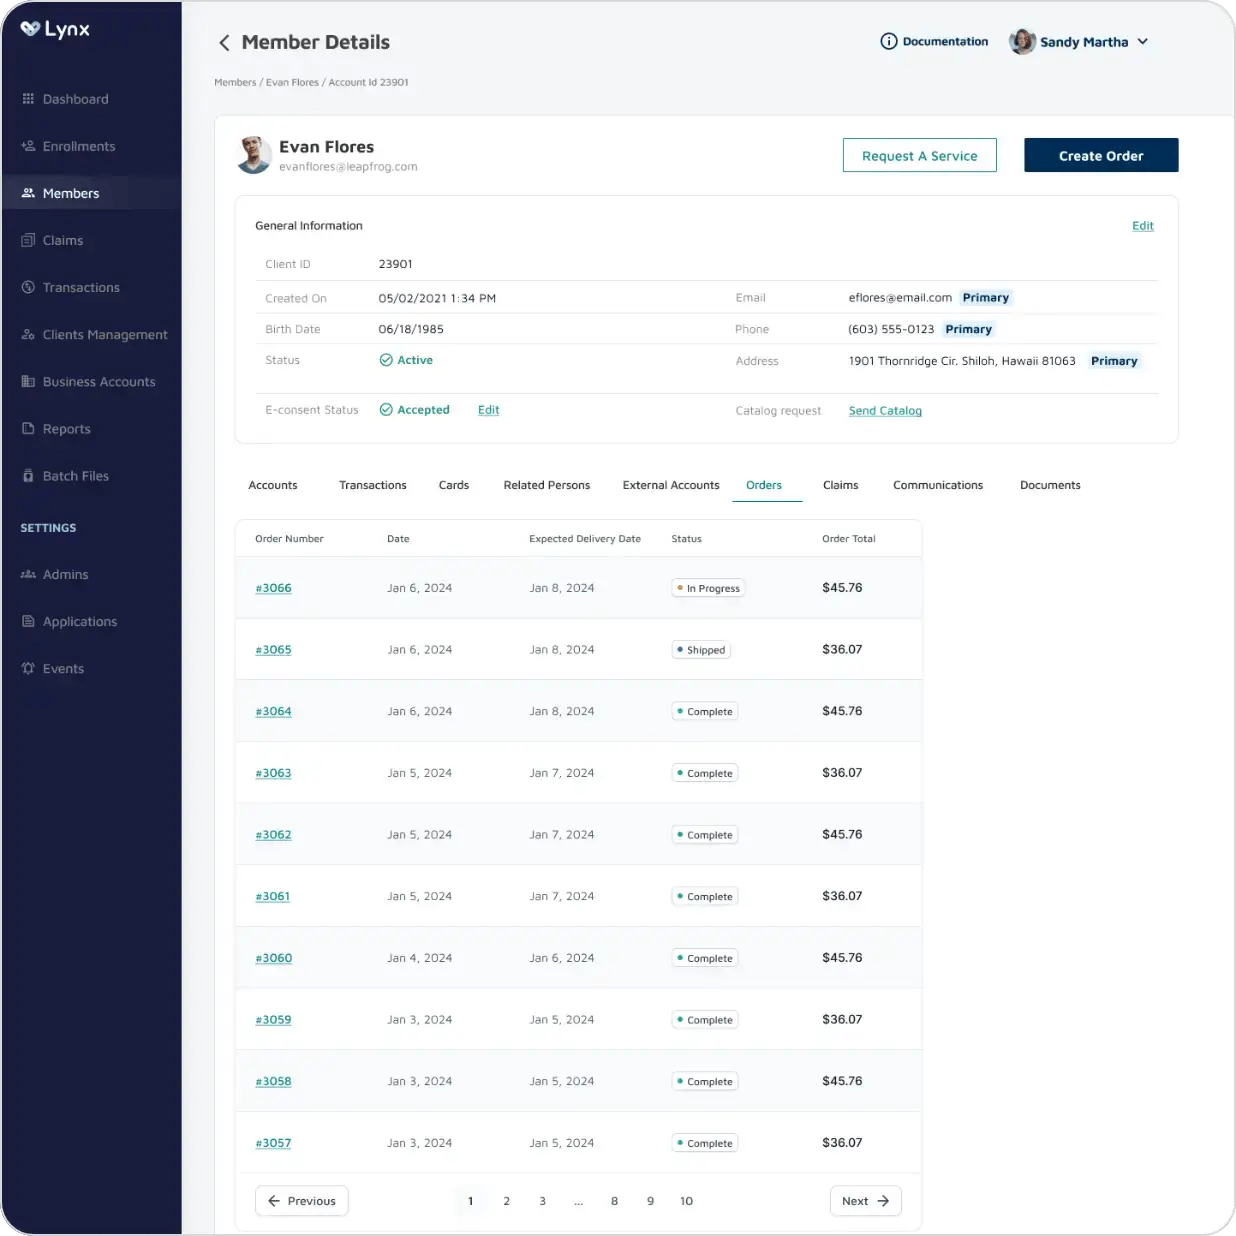This screenshot has height=1236, width=1236.
Task: Click the Dashboard grid icon in sidebar
Action: coord(28,99)
